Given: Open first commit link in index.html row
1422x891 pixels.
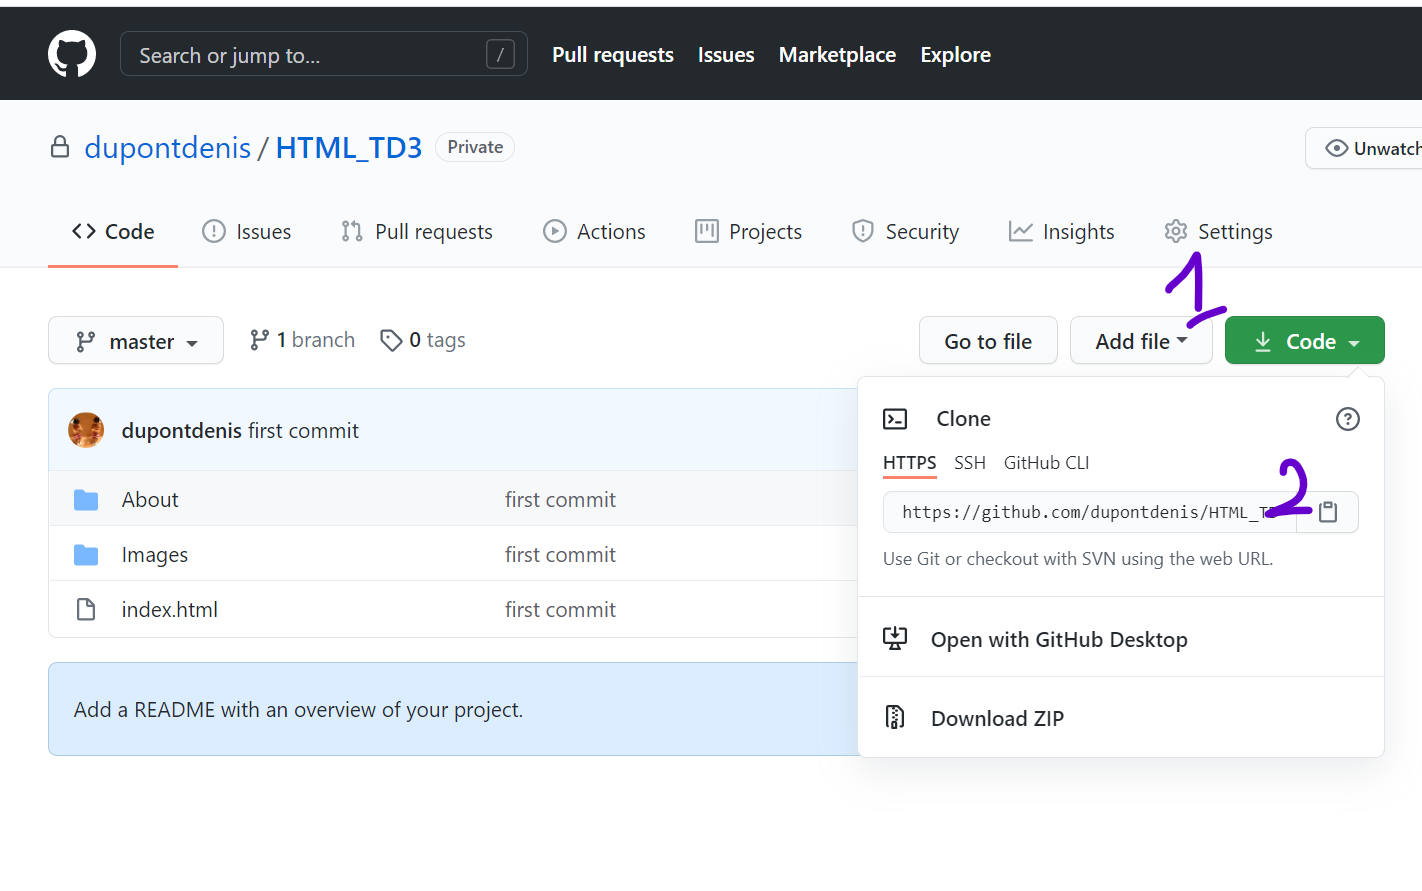Looking at the screenshot, I should (x=560, y=610).
